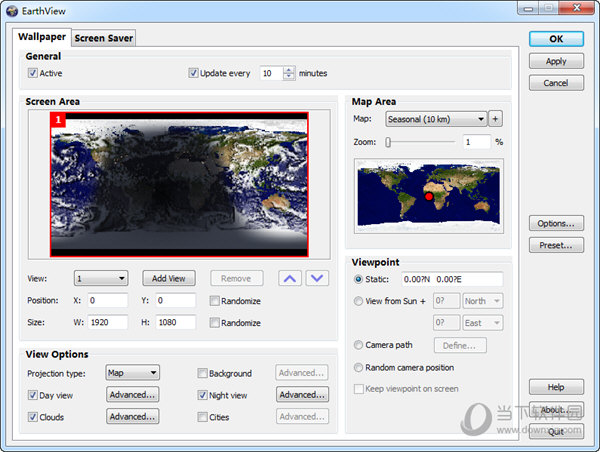The height and width of the screenshot is (452, 600).
Task: Open Cities Advanced settings
Action: click(302, 416)
